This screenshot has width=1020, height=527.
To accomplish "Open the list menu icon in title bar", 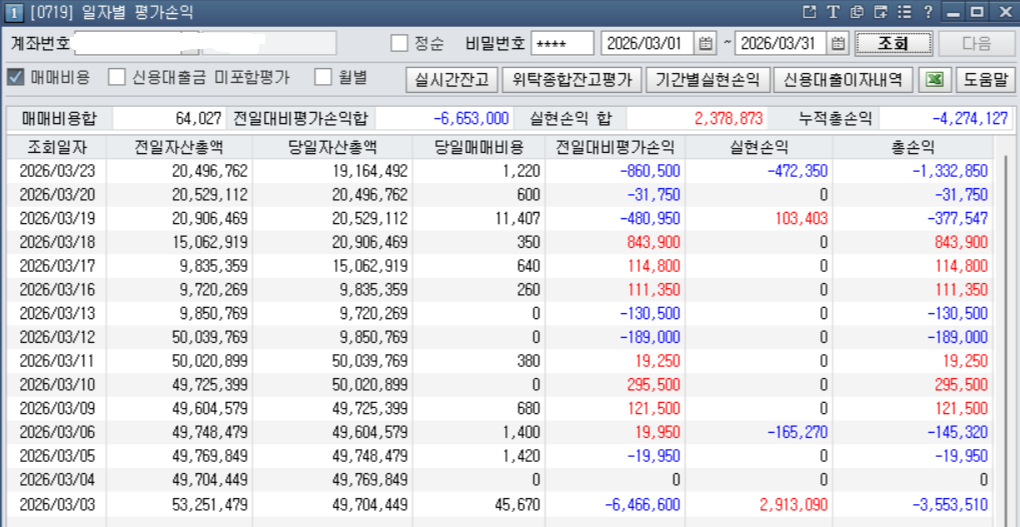I will (904, 12).
